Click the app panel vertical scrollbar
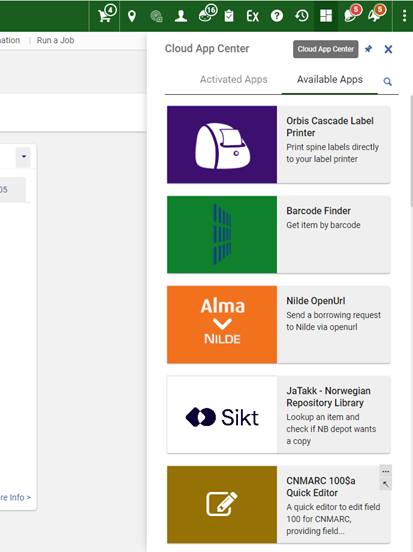 [411, 151]
